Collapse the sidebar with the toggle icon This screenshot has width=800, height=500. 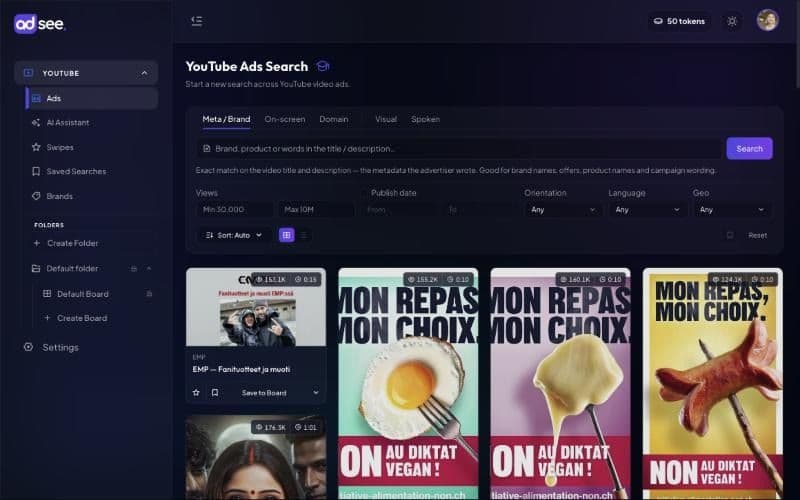point(196,21)
